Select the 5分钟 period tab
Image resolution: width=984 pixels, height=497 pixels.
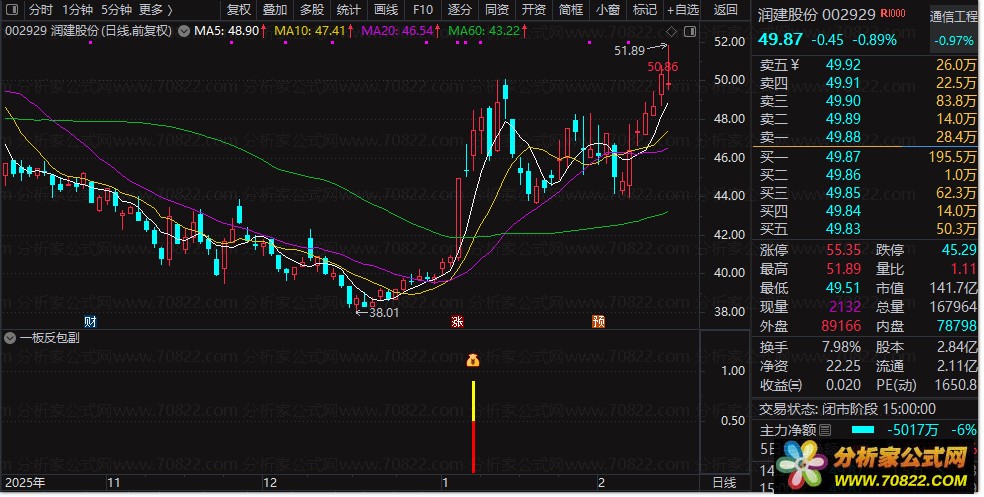pos(117,10)
